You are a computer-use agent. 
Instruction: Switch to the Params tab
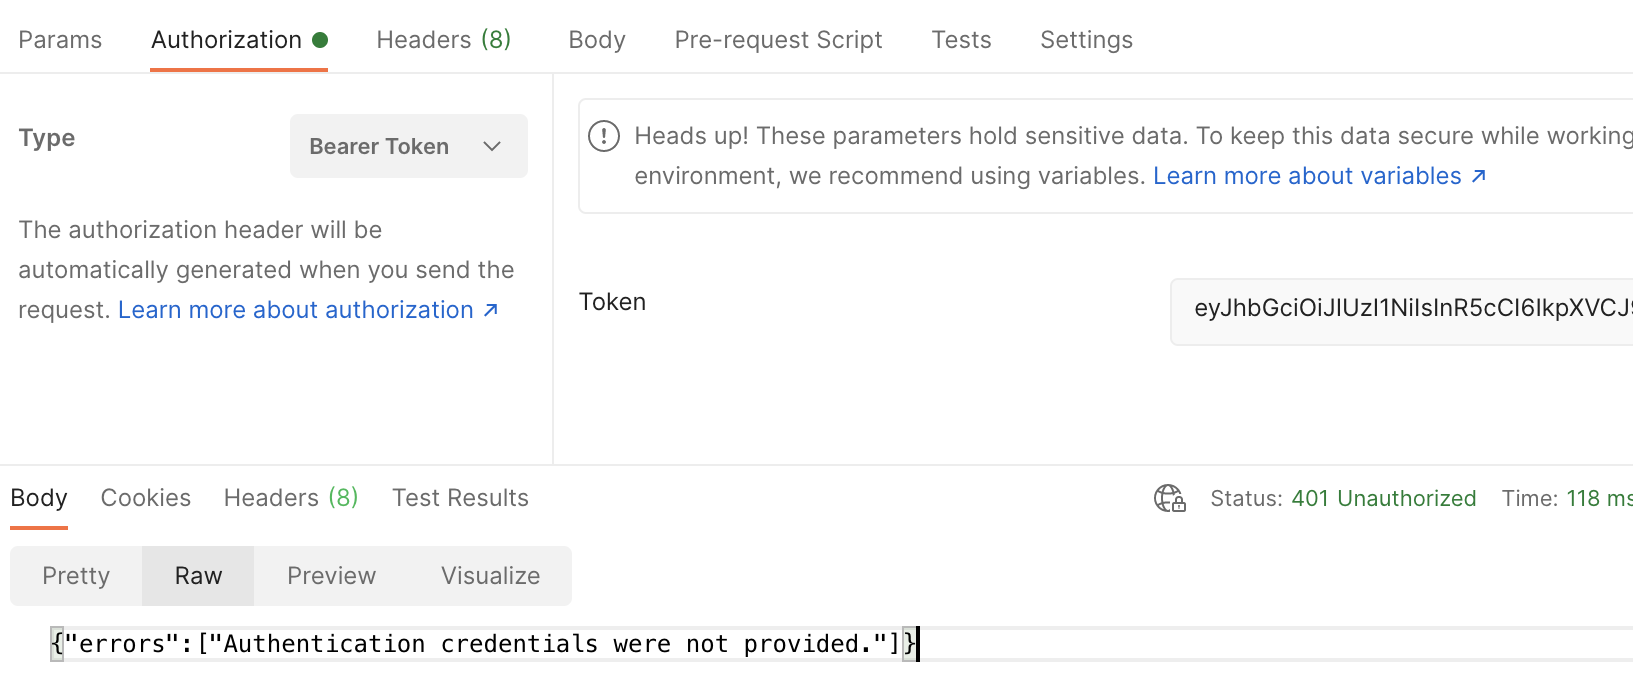tap(60, 40)
